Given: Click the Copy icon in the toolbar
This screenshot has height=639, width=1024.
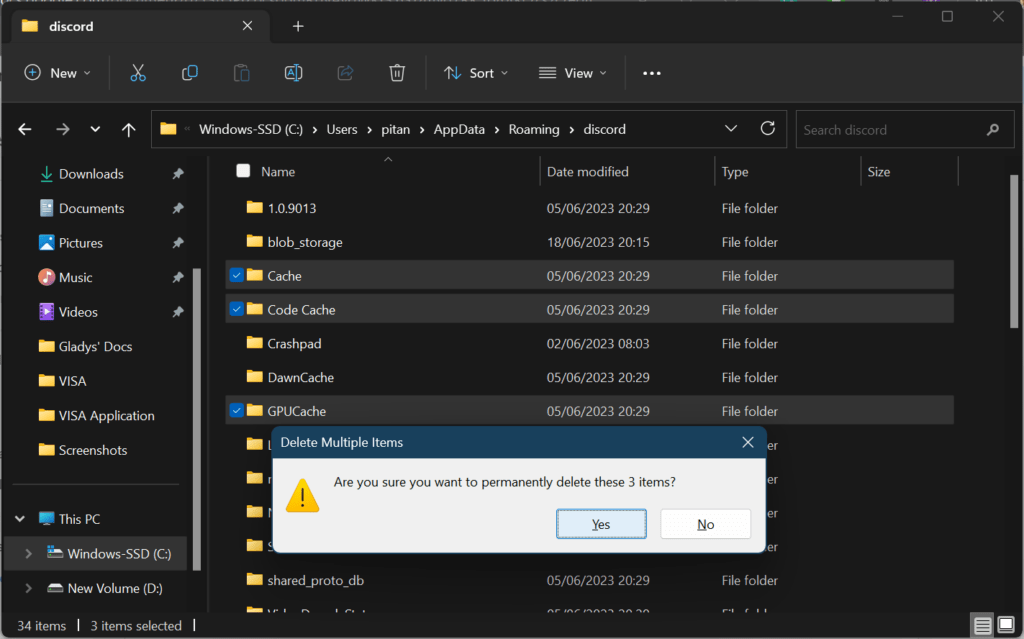Looking at the screenshot, I should (189, 72).
